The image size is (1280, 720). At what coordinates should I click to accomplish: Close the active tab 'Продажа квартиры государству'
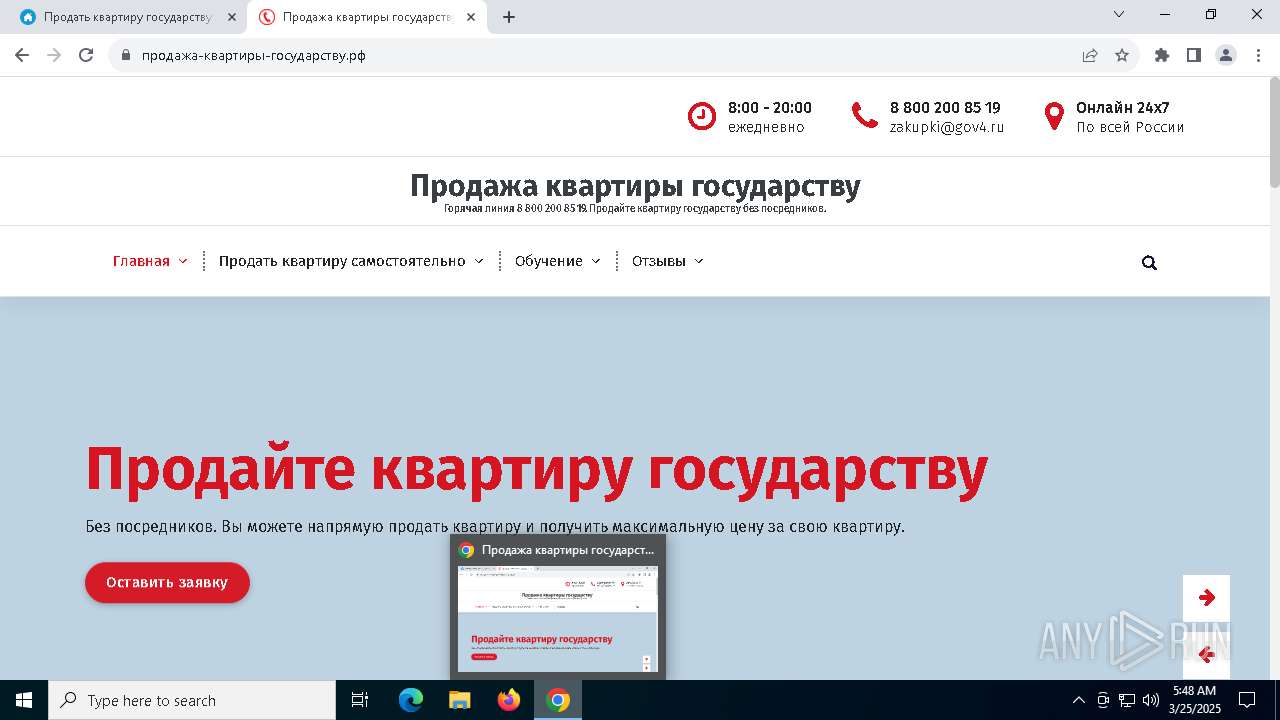pyautogui.click(x=471, y=17)
